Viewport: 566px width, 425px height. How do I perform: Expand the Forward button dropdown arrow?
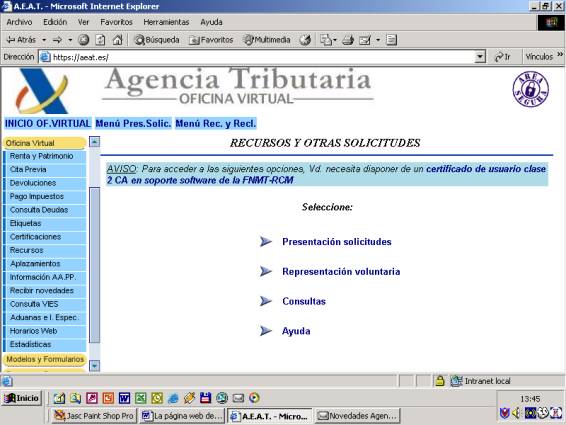70,40
